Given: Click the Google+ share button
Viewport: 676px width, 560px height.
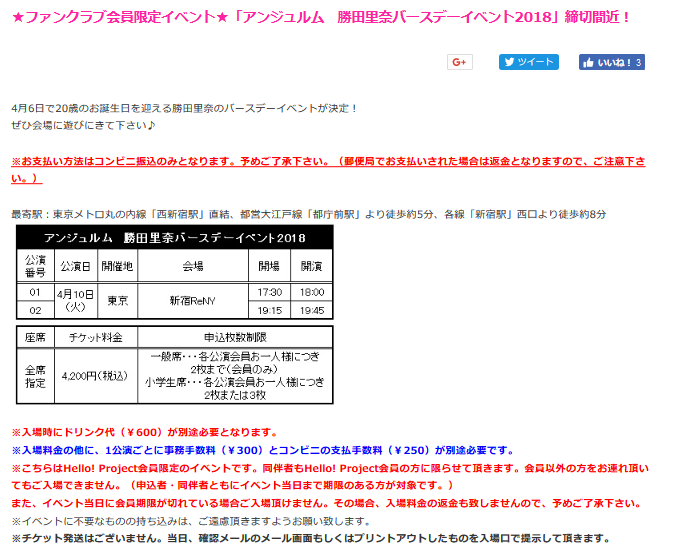Looking at the screenshot, I should pyautogui.click(x=460, y=62).
